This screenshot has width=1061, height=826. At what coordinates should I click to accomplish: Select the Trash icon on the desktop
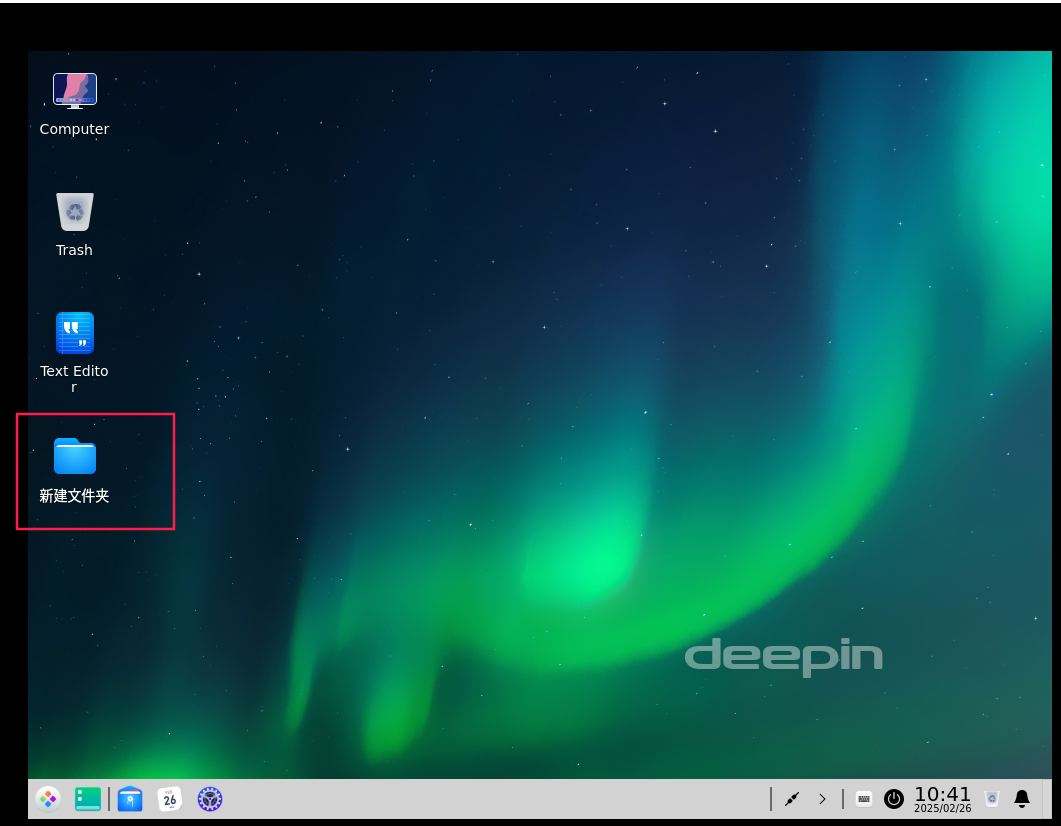74,212
